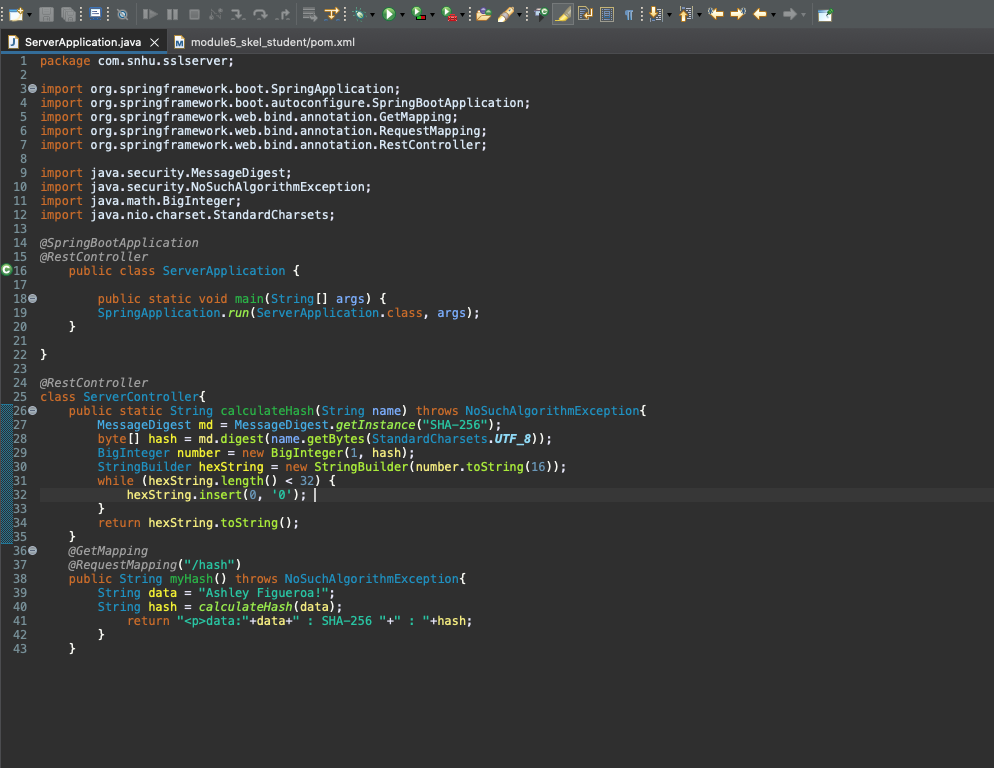The width and height of the screenshot is (994, 768).
Task: Click the Save All icon
Action: (70, 14)
